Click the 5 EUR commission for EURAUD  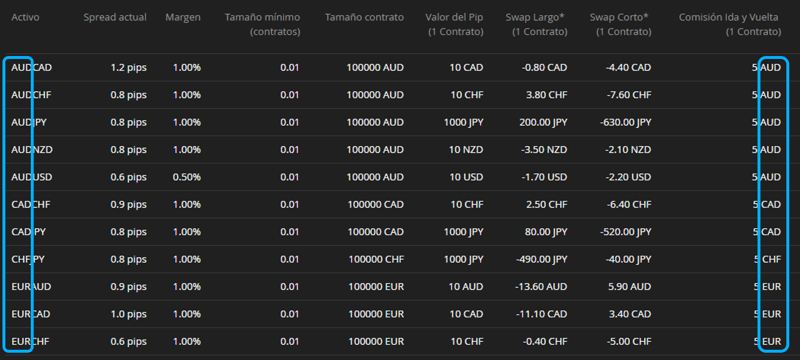pos(767,287)
